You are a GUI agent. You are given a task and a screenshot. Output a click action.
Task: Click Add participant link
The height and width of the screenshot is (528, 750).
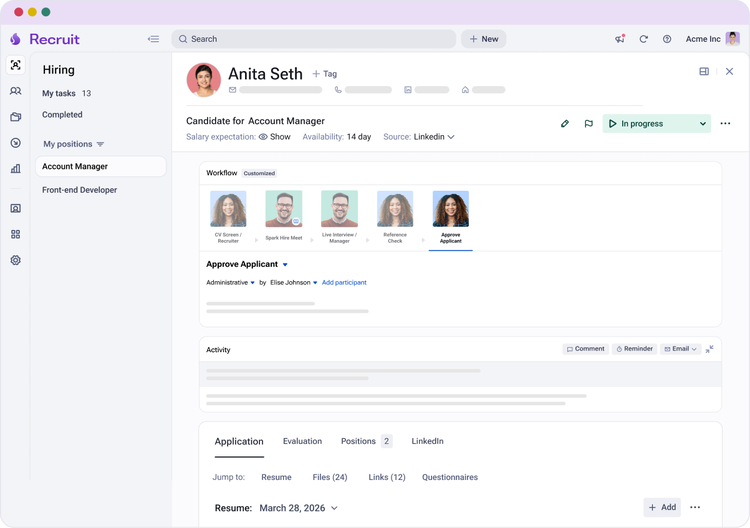[344, 283]
